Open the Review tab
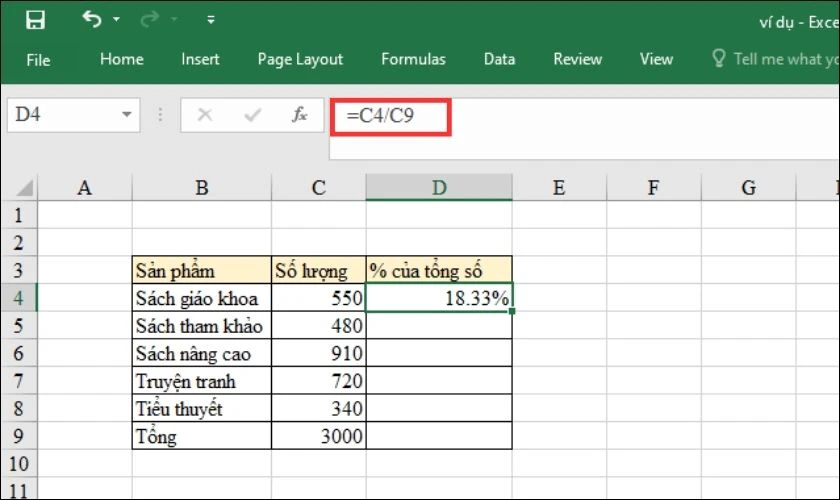 point(578,59)
